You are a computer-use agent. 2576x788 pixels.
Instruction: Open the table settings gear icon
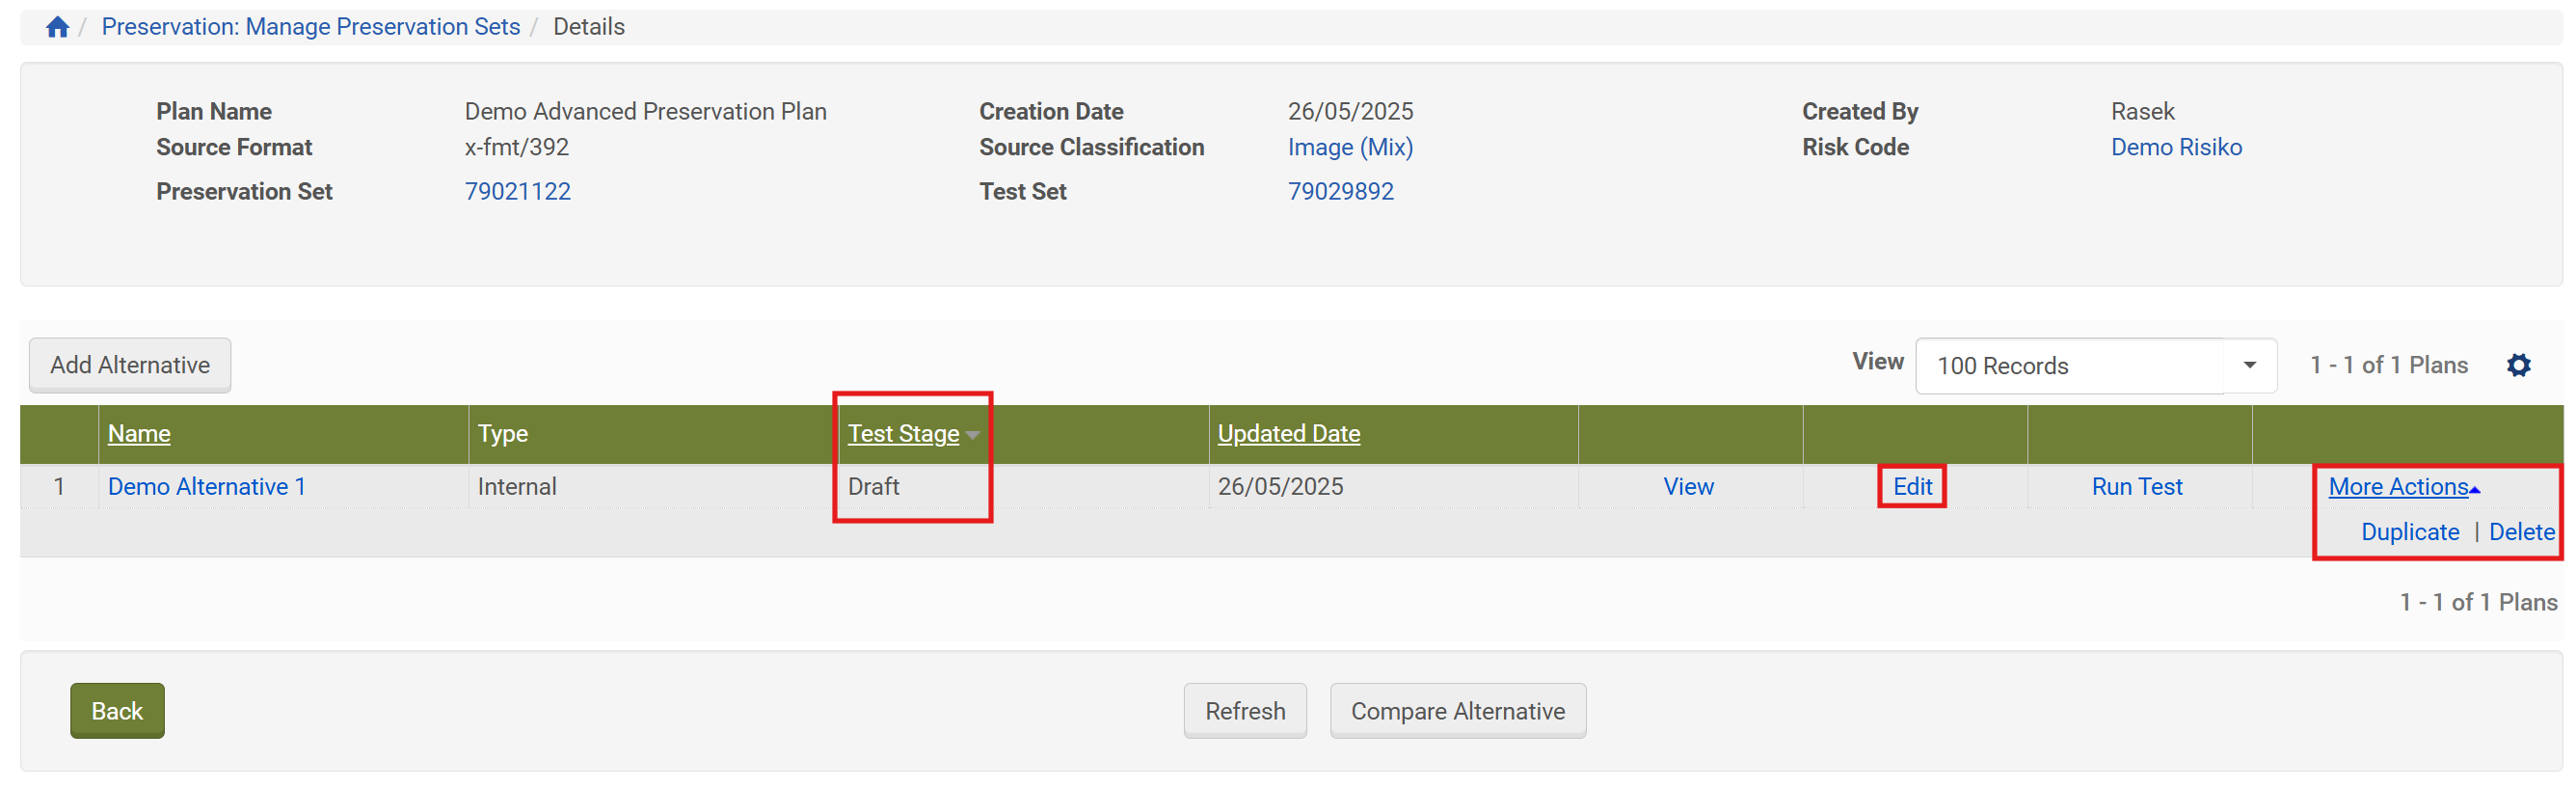[x=2518, y=365]
